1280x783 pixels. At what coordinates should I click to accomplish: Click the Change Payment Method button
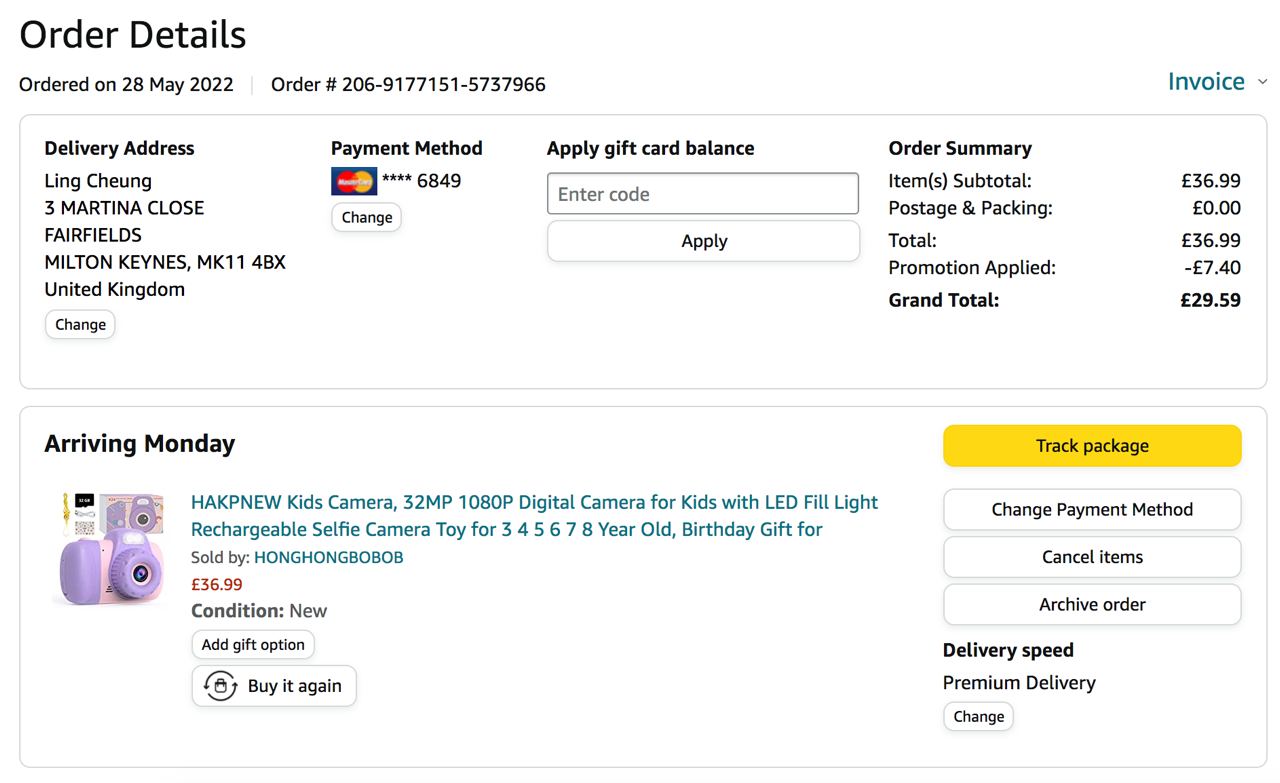point(1092,510)
